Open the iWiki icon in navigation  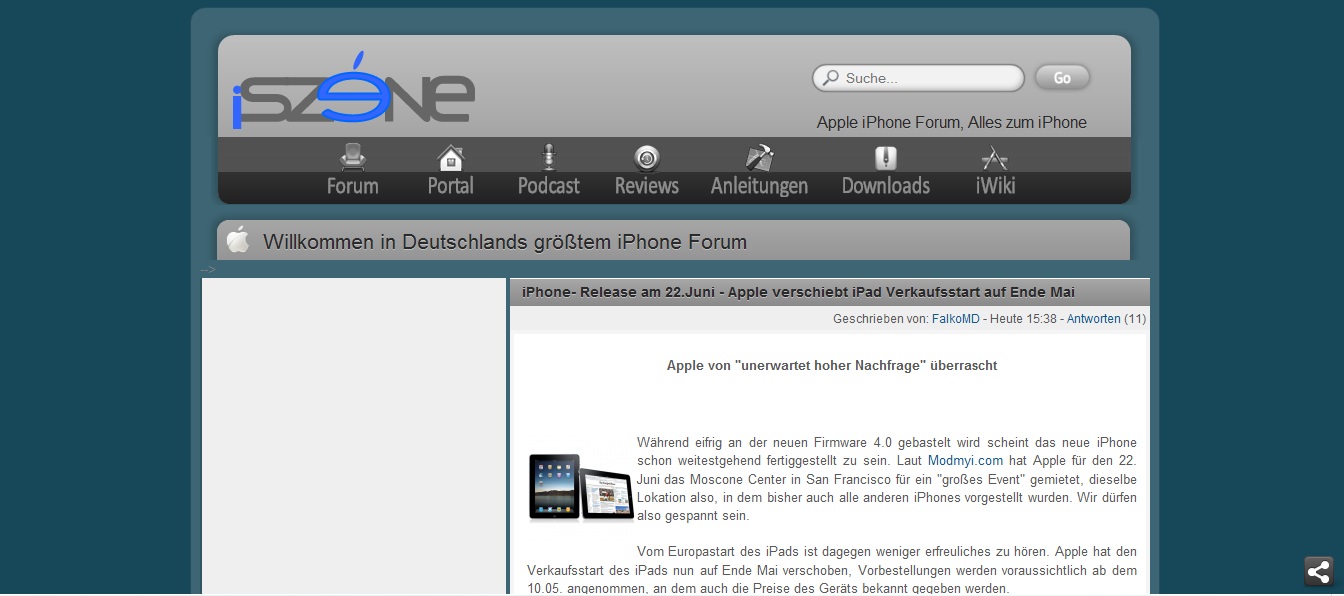pyautogui.click(x=994, y=157)
